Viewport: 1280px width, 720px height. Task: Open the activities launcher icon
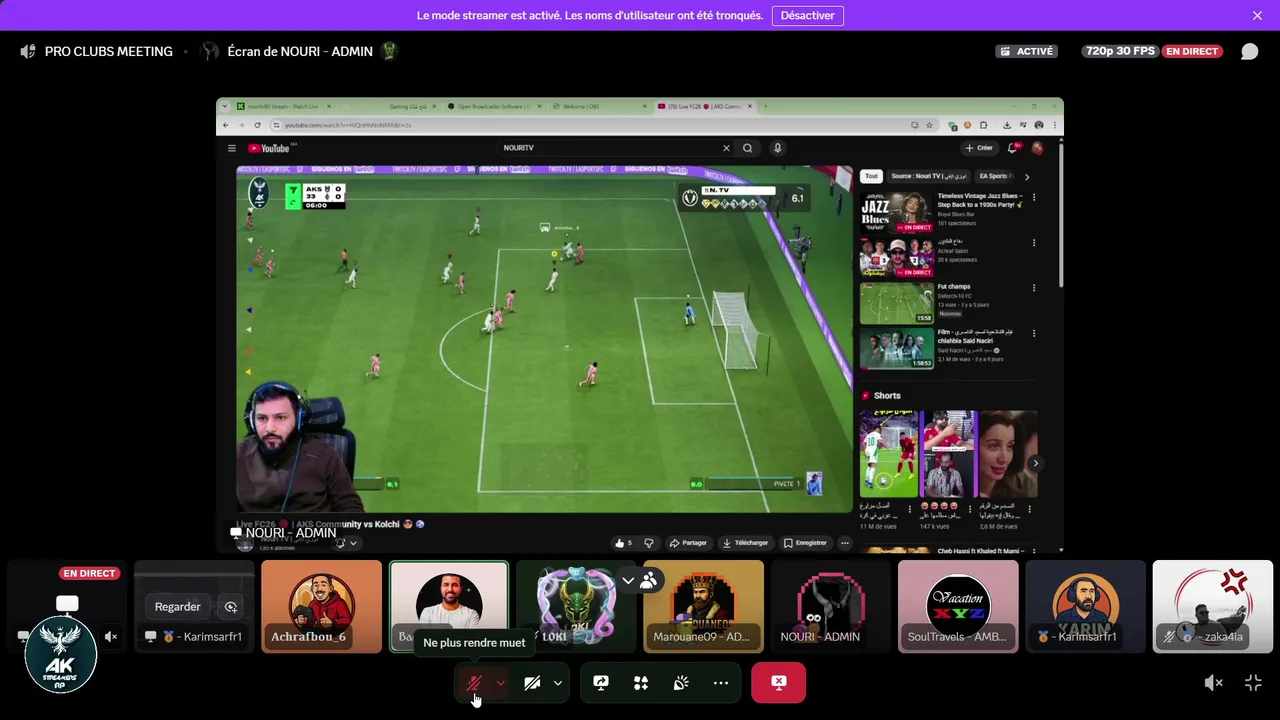[641, 683]
